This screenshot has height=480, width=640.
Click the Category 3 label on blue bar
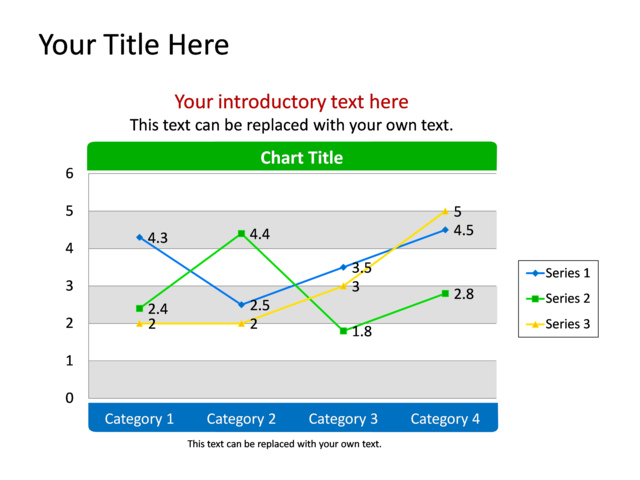point(343,419)
